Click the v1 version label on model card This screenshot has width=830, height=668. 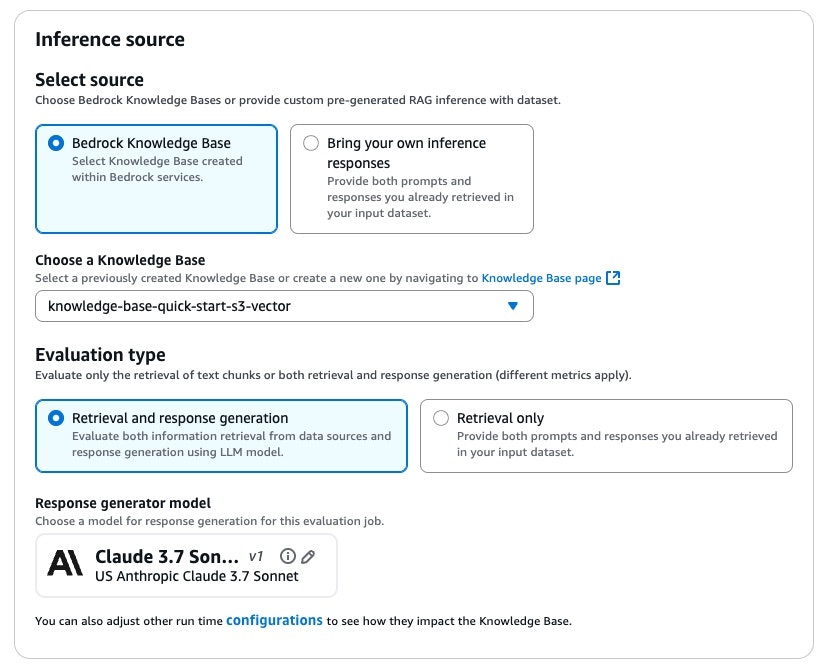click(x=256, y=556)
